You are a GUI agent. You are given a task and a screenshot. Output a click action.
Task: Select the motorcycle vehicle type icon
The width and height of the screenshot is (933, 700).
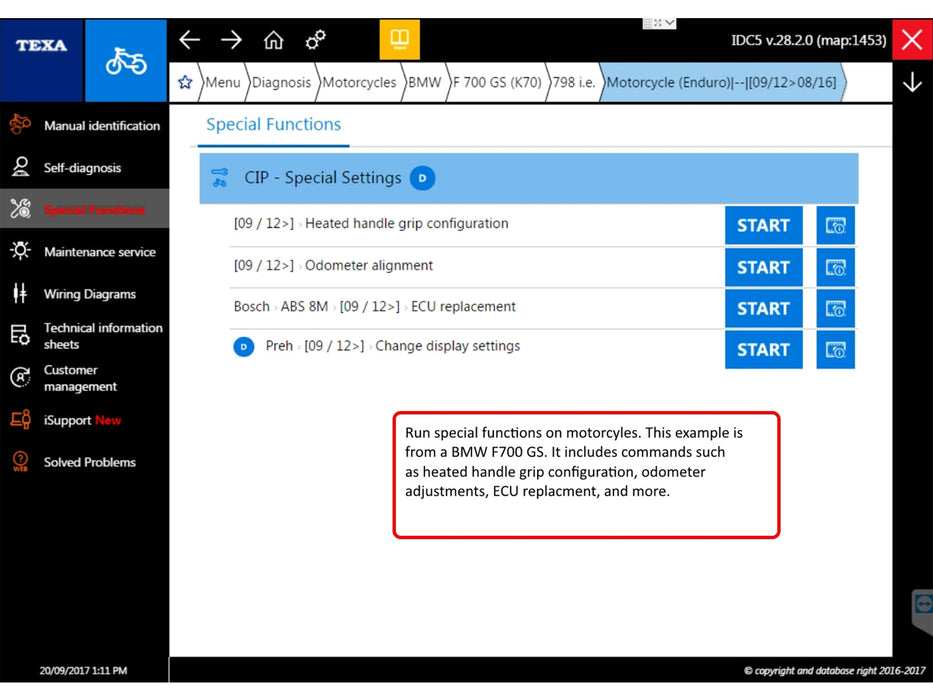[126, 61]
